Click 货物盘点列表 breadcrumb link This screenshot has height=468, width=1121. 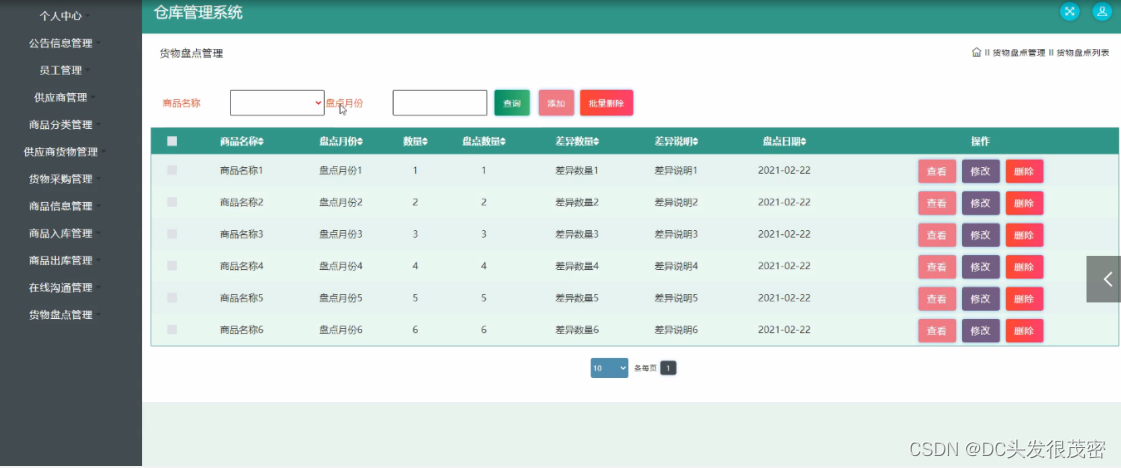click(x=1083, y=53)
